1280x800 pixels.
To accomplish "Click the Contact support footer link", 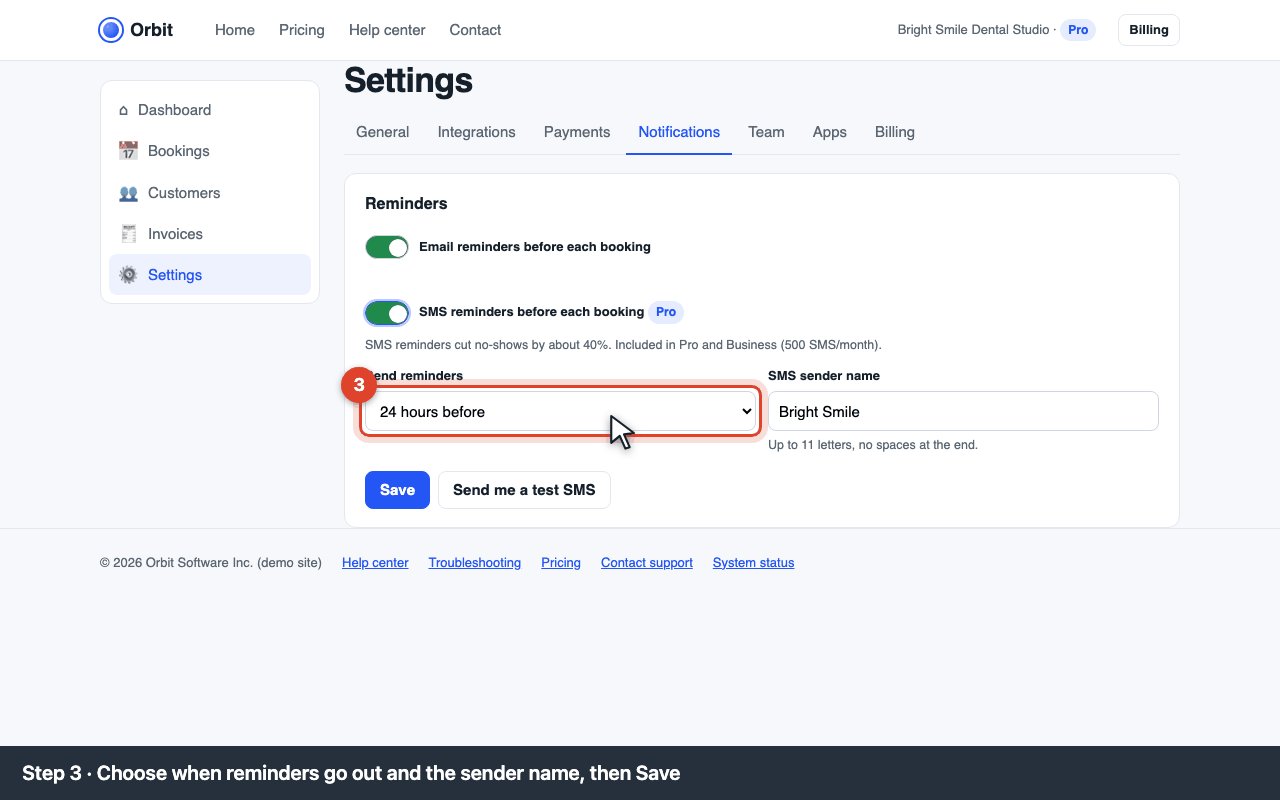I will point(647,563).
